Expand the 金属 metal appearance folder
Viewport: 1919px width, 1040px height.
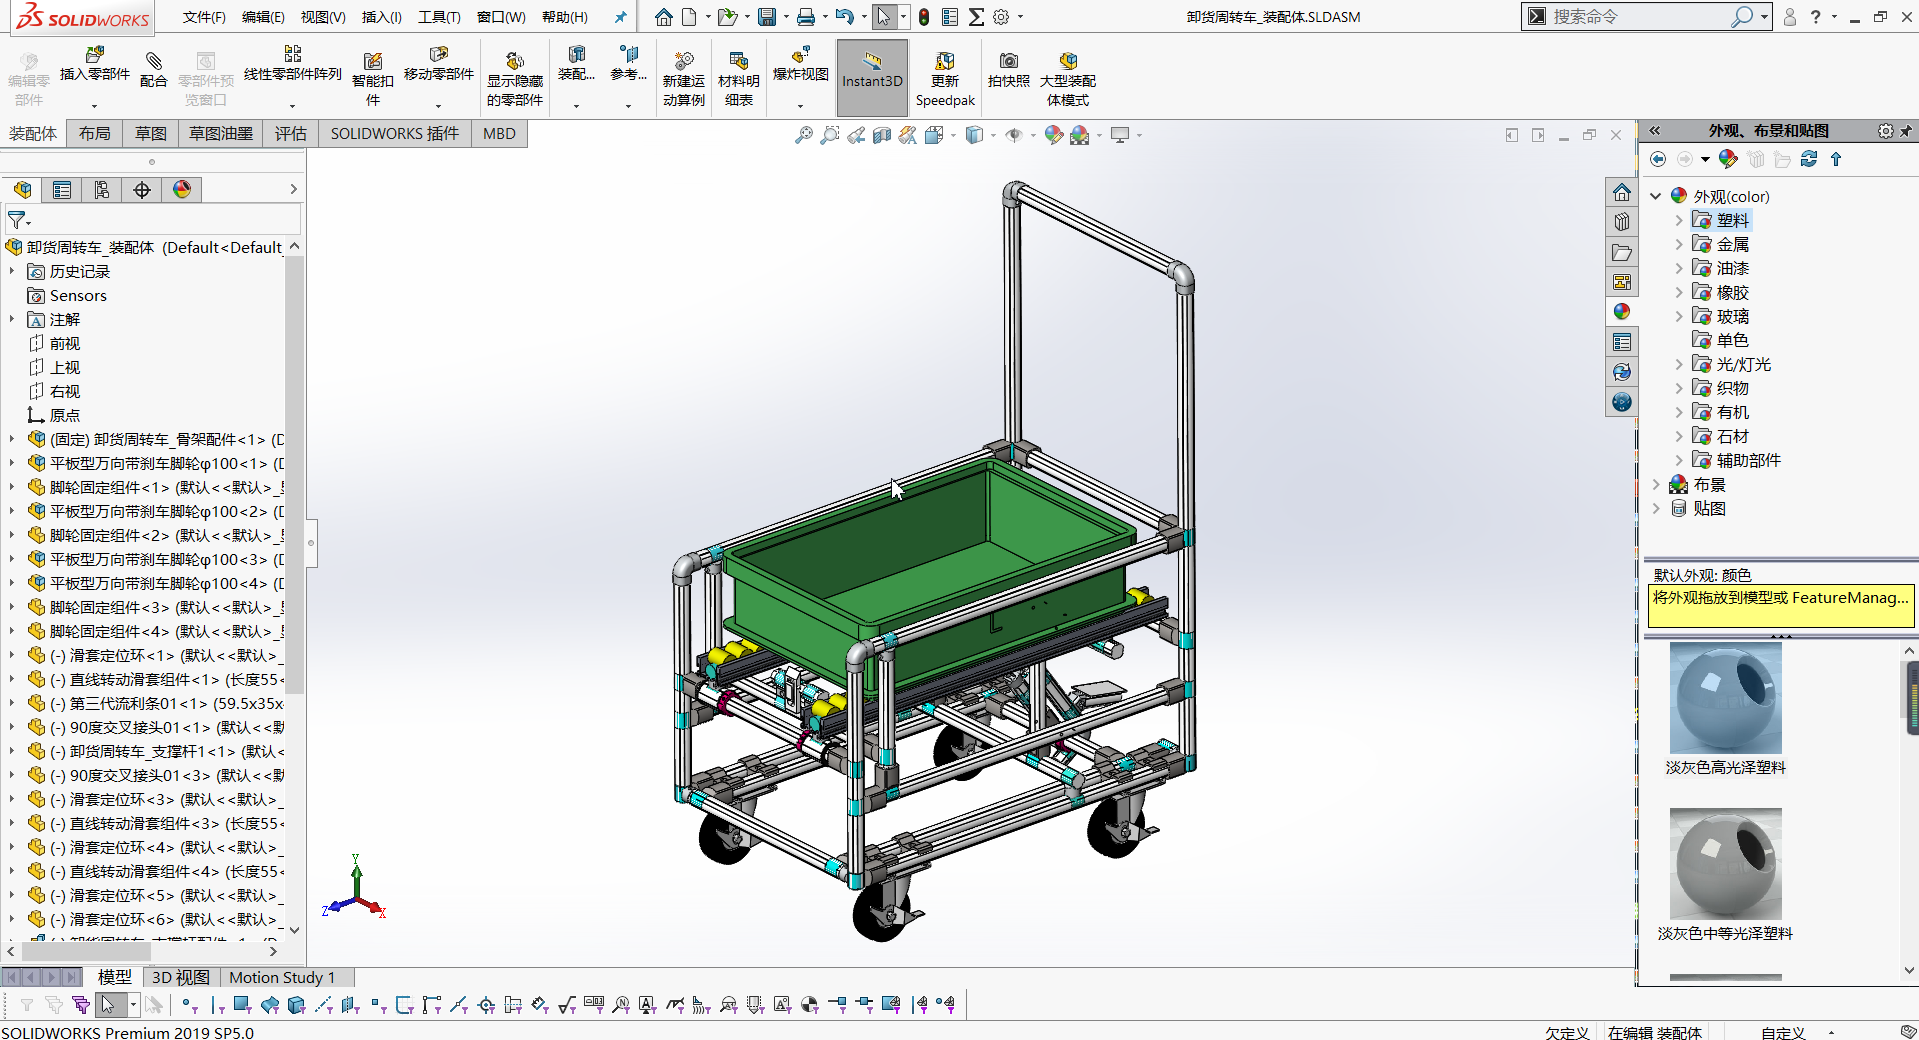(x=1679, y=244)
